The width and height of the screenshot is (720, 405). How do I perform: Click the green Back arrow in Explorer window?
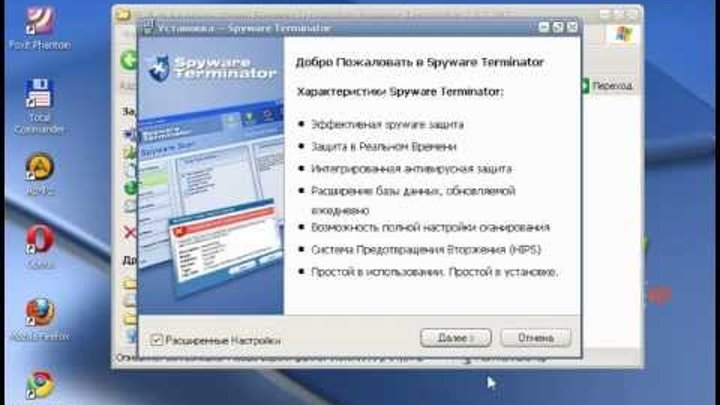tap(129, 61)
